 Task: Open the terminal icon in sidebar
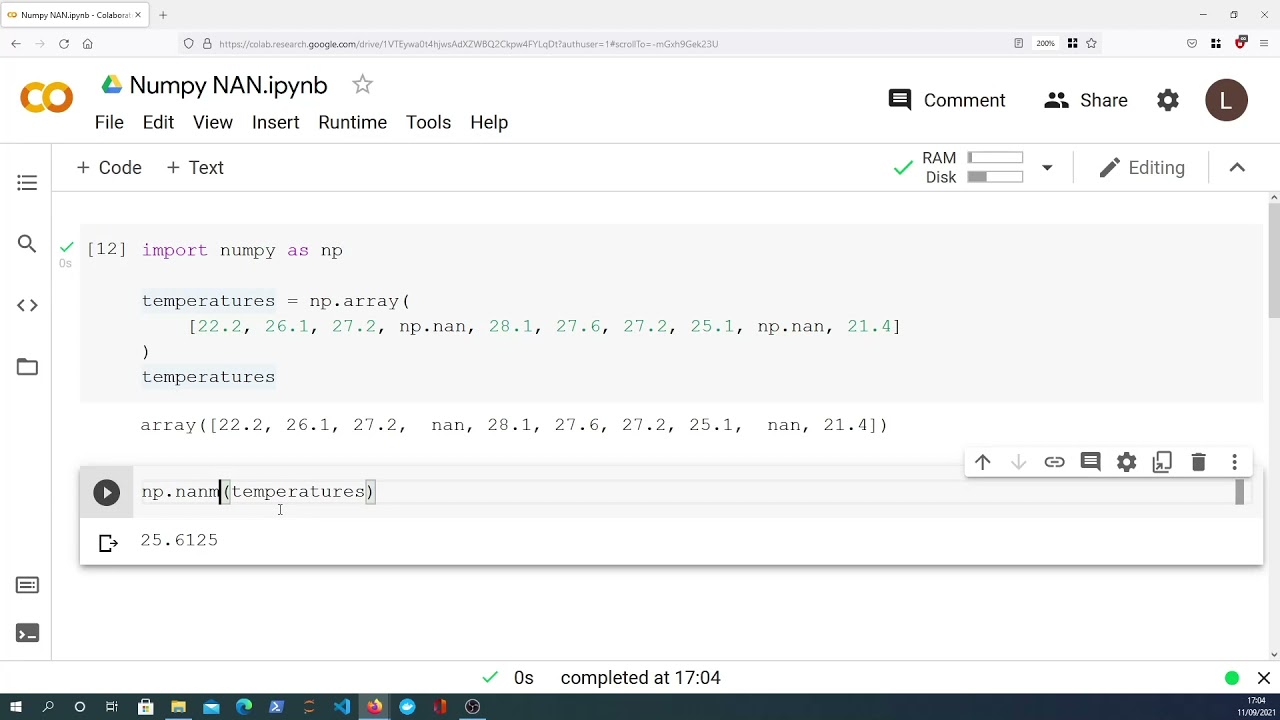(x=27, y=633)
